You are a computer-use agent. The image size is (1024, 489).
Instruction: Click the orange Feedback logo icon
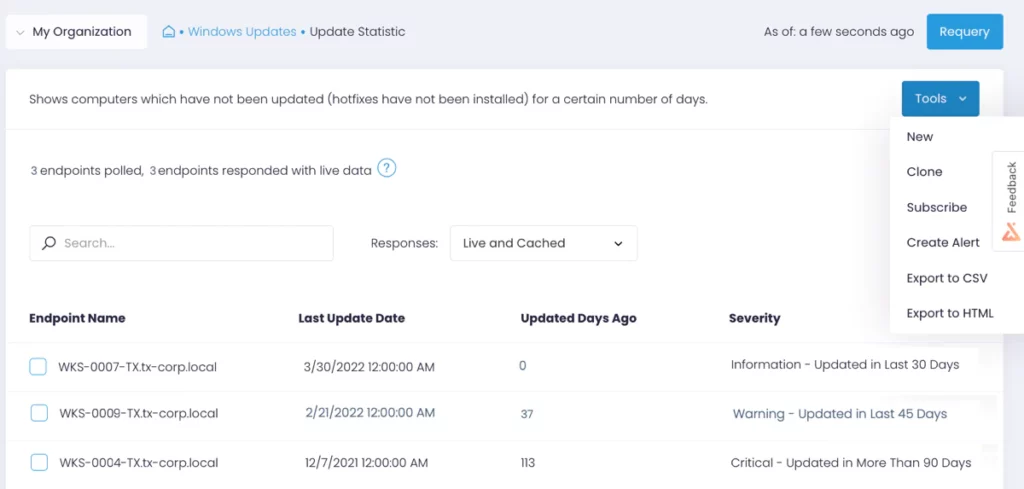pyautogui.click(x=1011, y=232)
